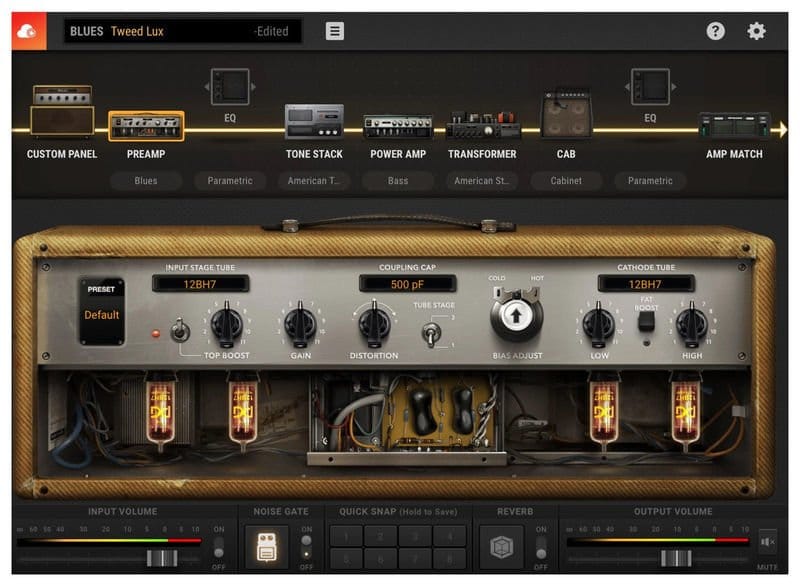The image size is (800, 586).
Task: Mute output with the speaker icon
Action: pos(767,542)
